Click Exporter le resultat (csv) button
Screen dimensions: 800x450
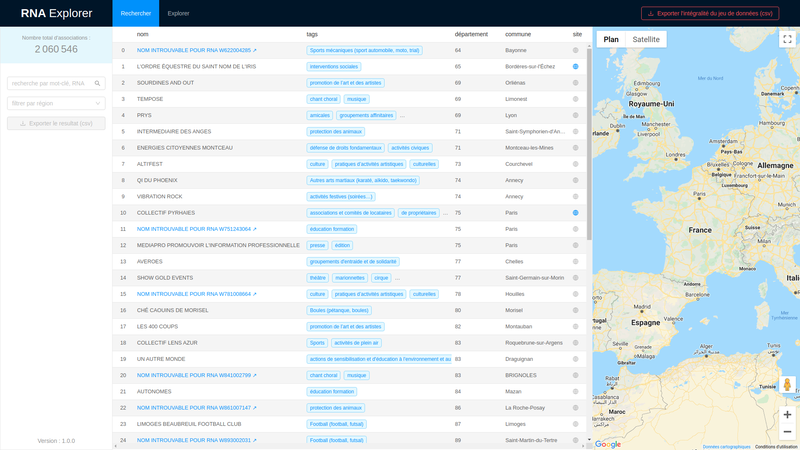(x=56, y=123)
